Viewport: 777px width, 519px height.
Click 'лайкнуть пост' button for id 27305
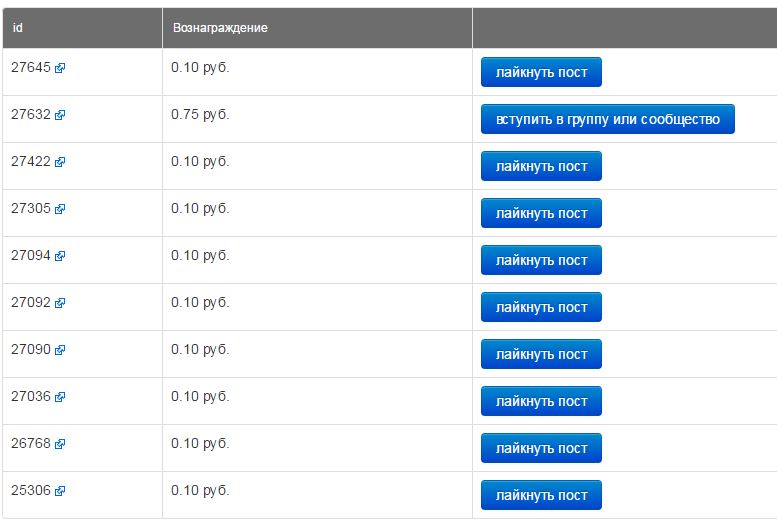[541, 213]
